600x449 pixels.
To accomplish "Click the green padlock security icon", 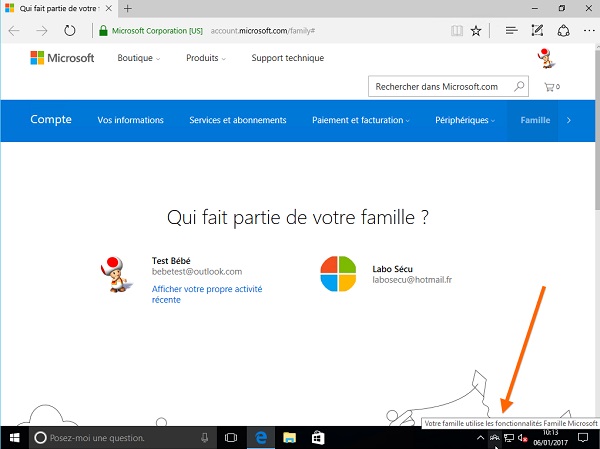I will [x=103, y=31].
